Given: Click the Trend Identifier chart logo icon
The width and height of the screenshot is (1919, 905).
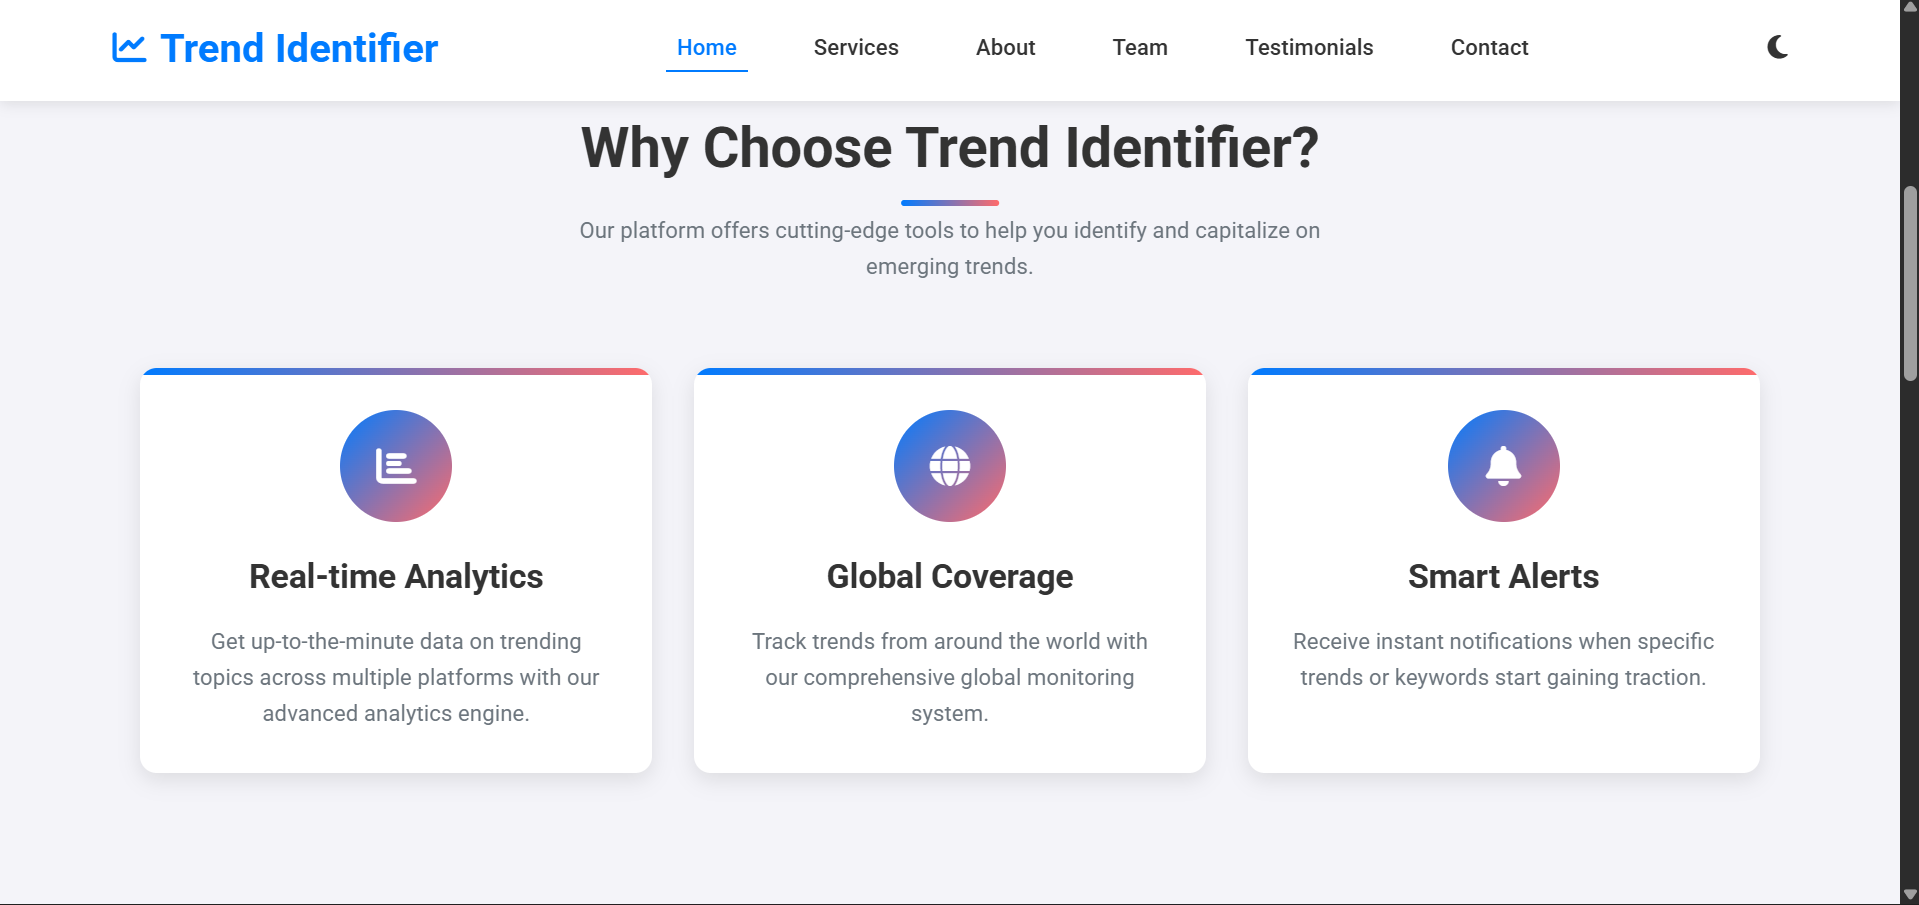Looking at the screenshot, I should coord(129,48).
